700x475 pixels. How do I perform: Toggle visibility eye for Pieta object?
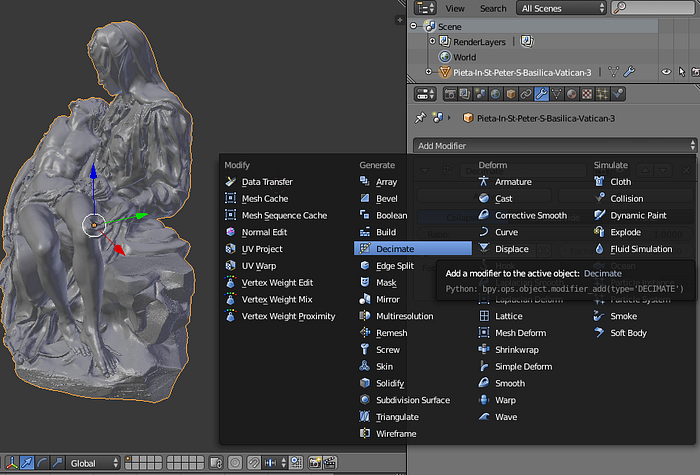pyautogui.click(x=666, y=72)
